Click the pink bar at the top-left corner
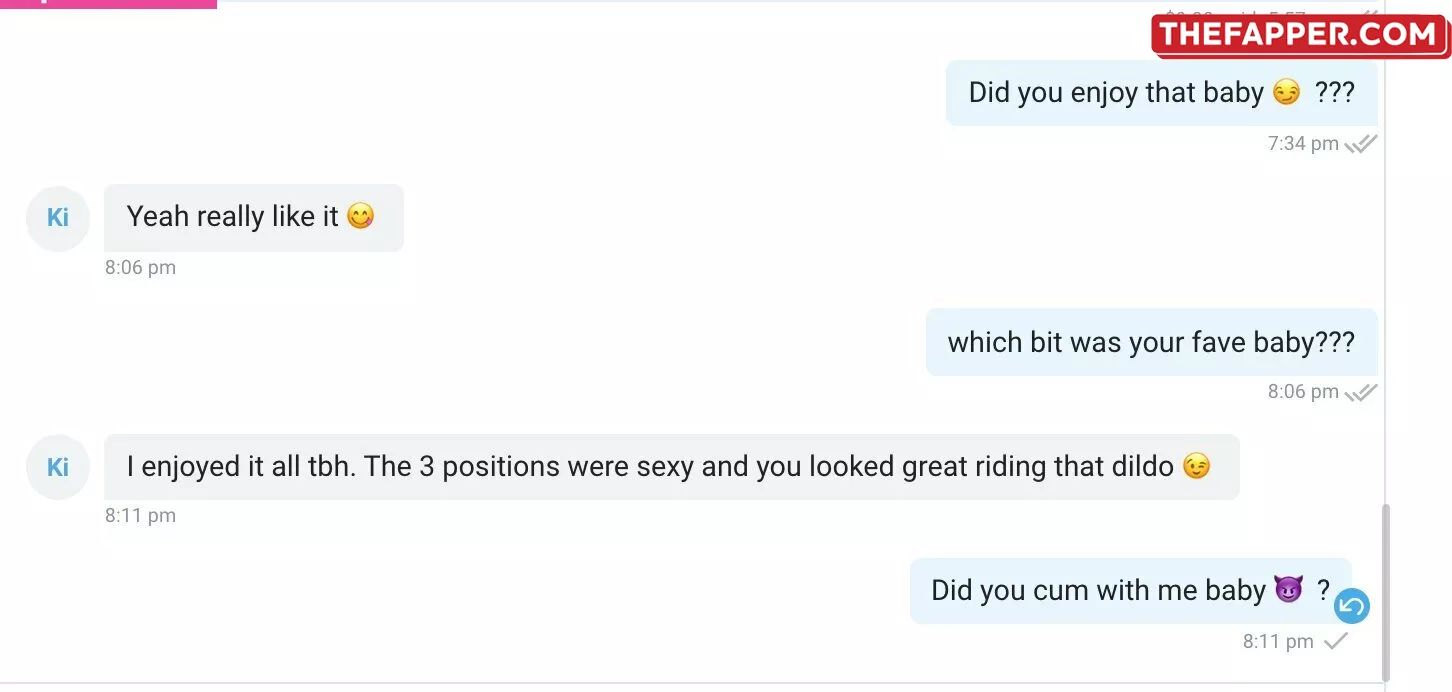 (x=108, y=4)
